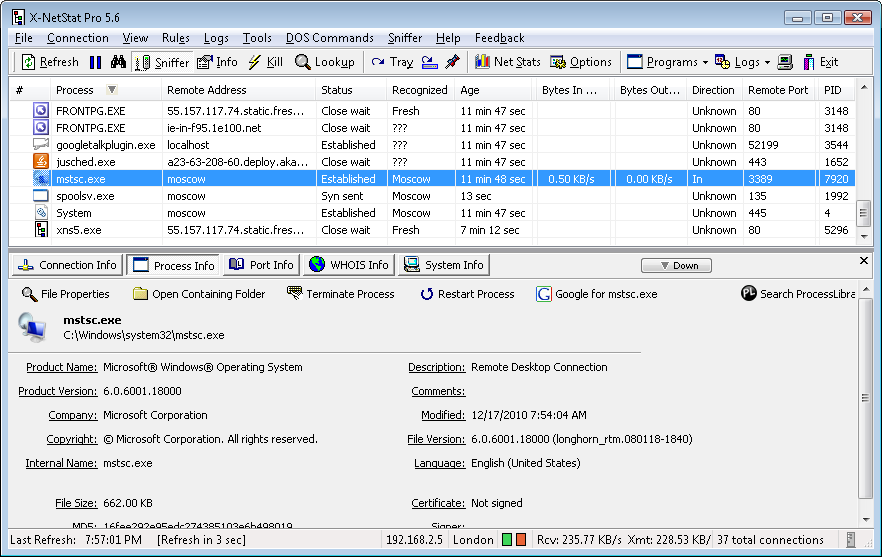The width and height of the screenshot is (882, 557).
Task: Sort by the PID column header
Action: click(x=835, y=90)
